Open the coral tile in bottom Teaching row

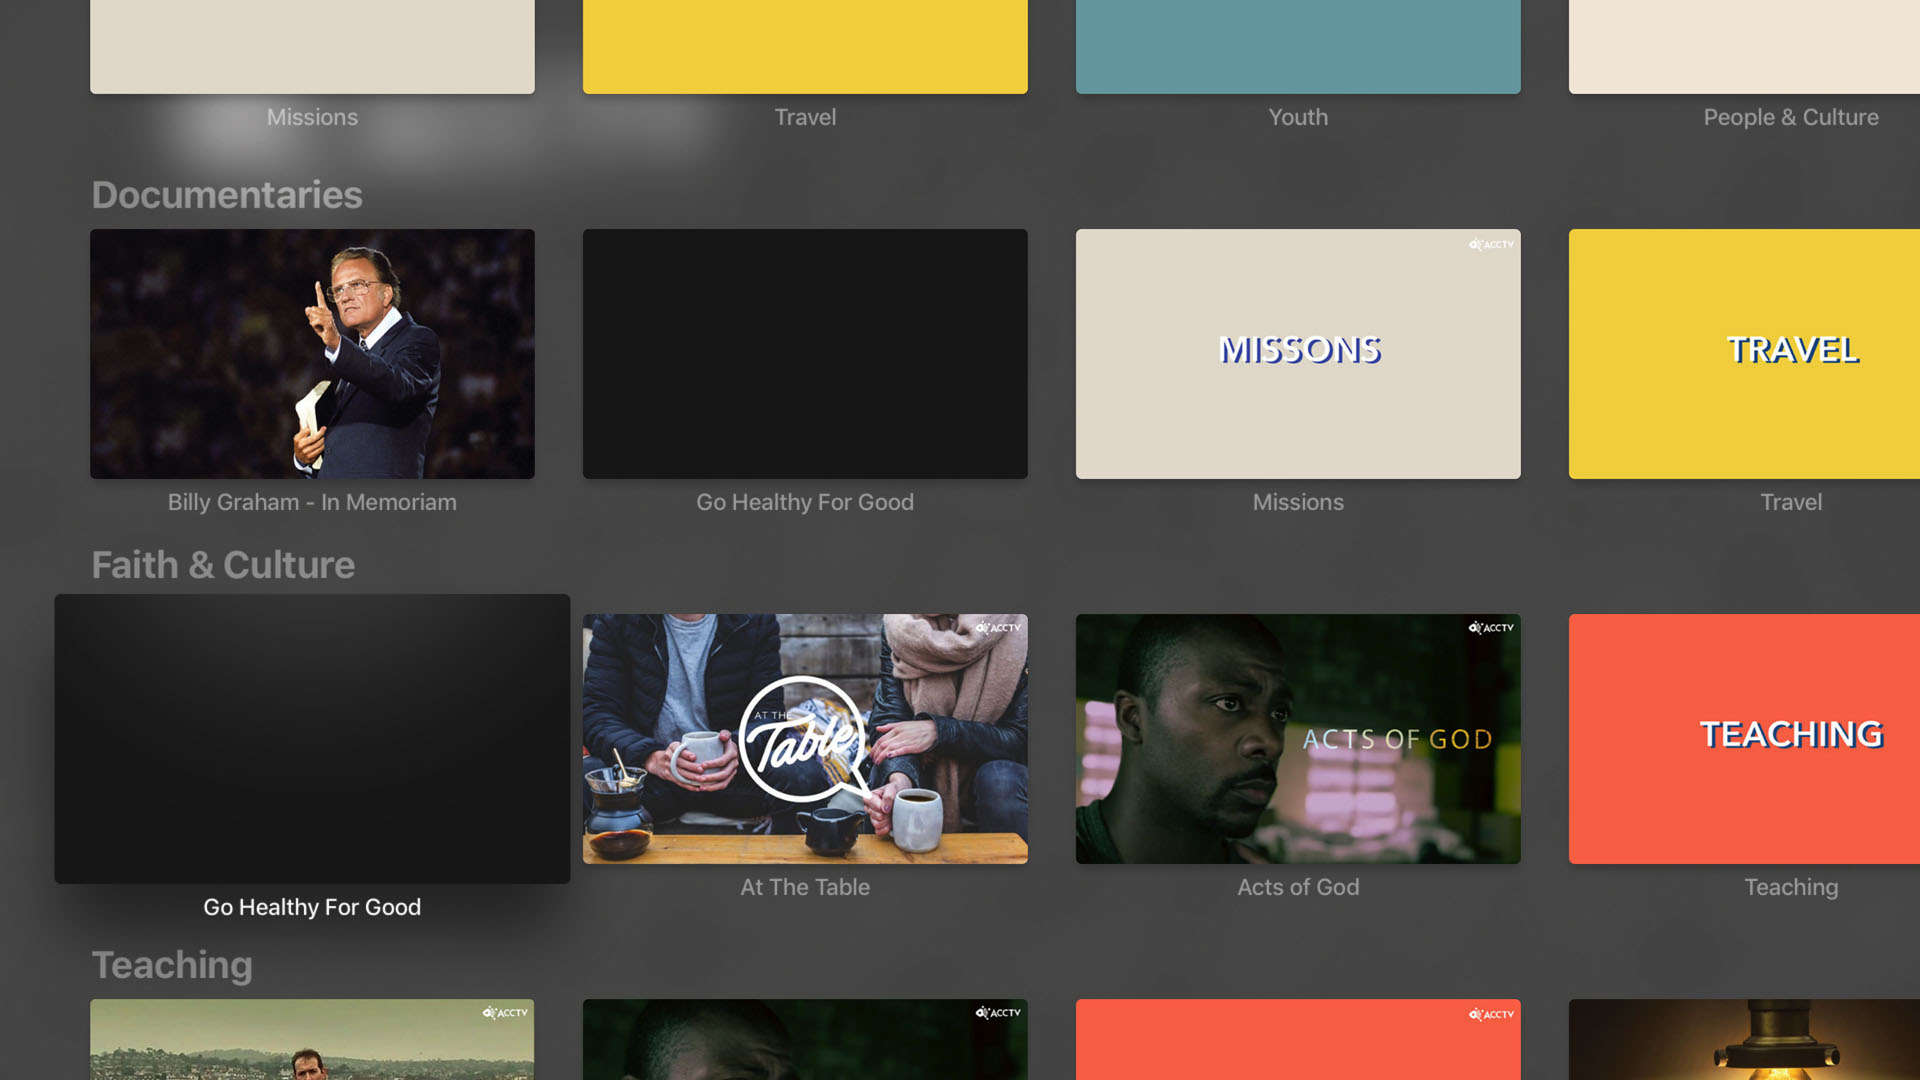[1298, 1039]
